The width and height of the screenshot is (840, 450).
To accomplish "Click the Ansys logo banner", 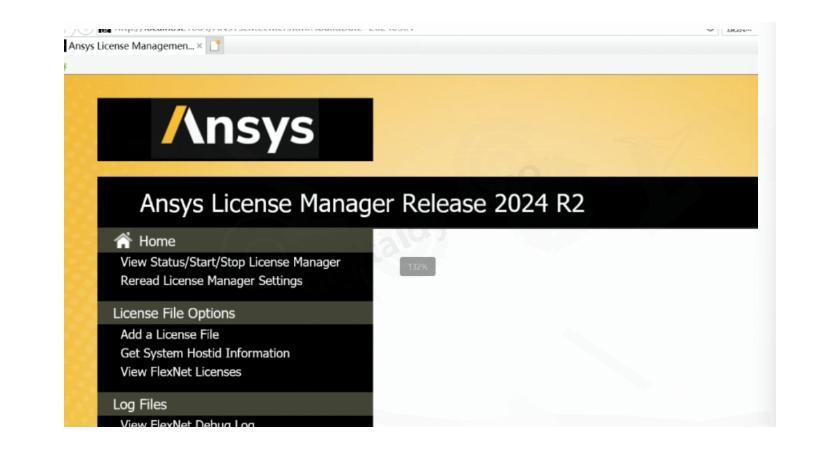I will click(x=235, y=130).
